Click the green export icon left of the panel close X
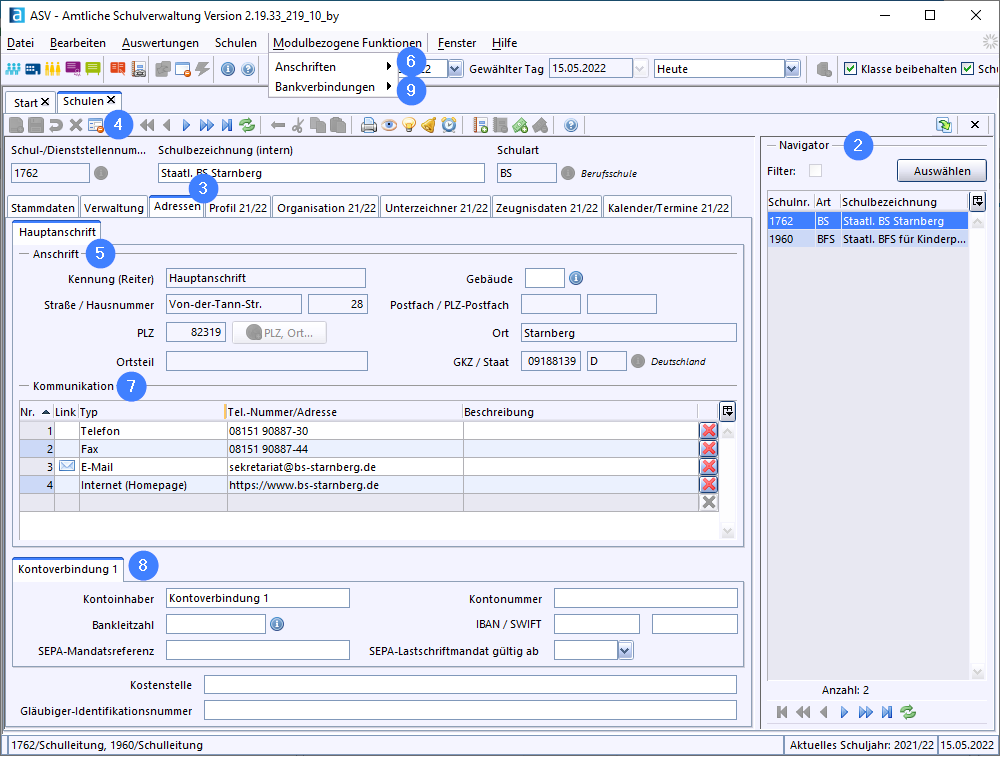Viewport: 1000px width, 760px height. (944, 125)
